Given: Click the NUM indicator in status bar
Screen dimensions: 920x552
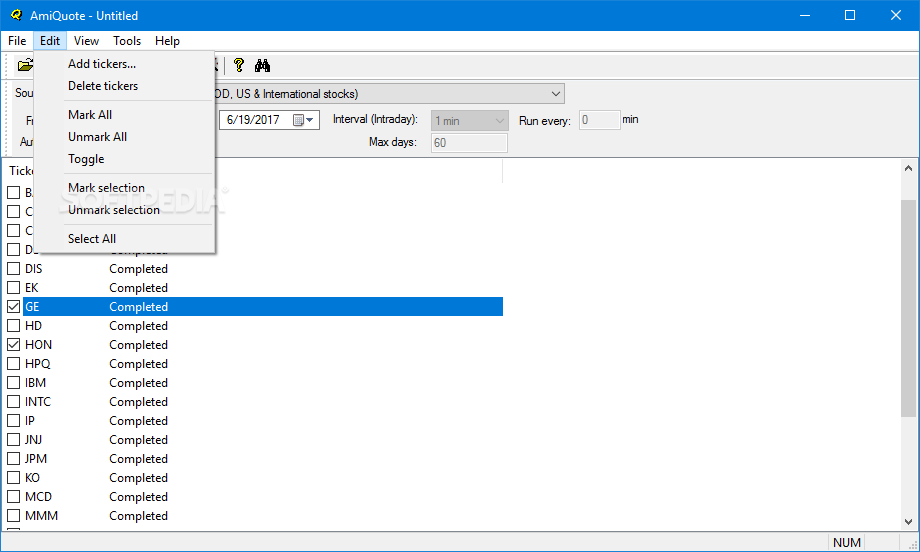Looking at the screenshot, I should [x=847, y=543].
